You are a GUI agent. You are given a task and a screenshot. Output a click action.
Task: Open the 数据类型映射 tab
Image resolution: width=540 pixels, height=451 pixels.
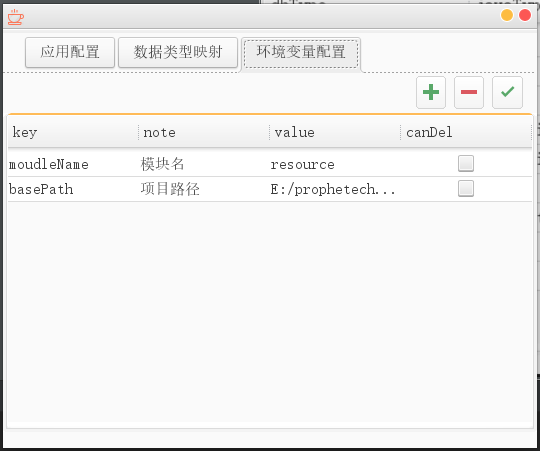tap(178, 52)
